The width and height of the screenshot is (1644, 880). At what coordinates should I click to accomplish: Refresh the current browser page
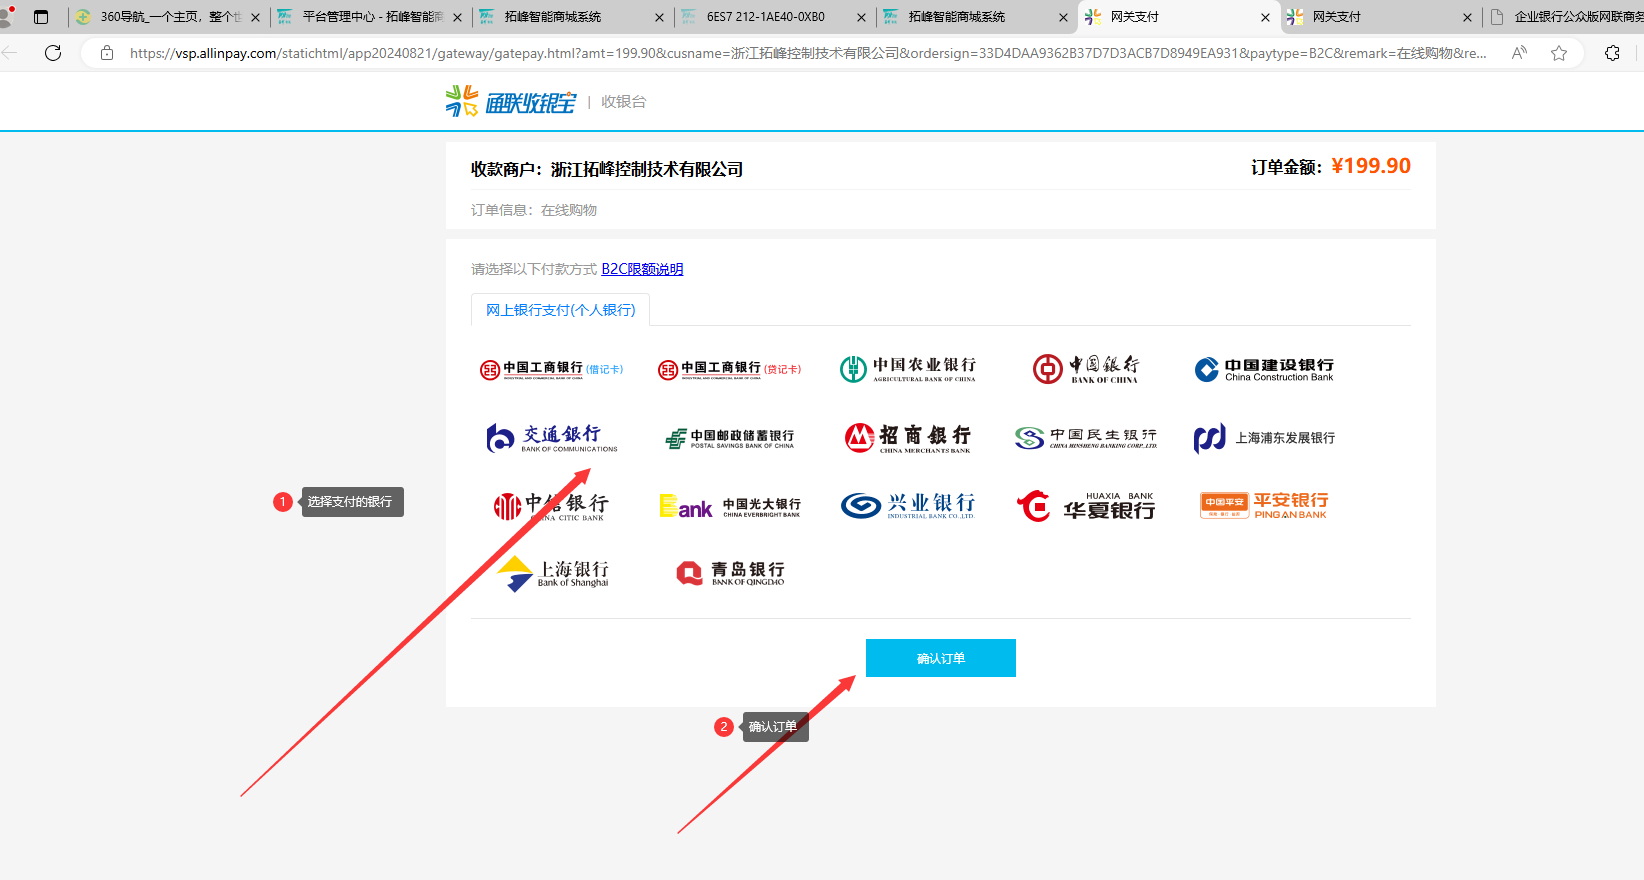[x=54, y=53]
